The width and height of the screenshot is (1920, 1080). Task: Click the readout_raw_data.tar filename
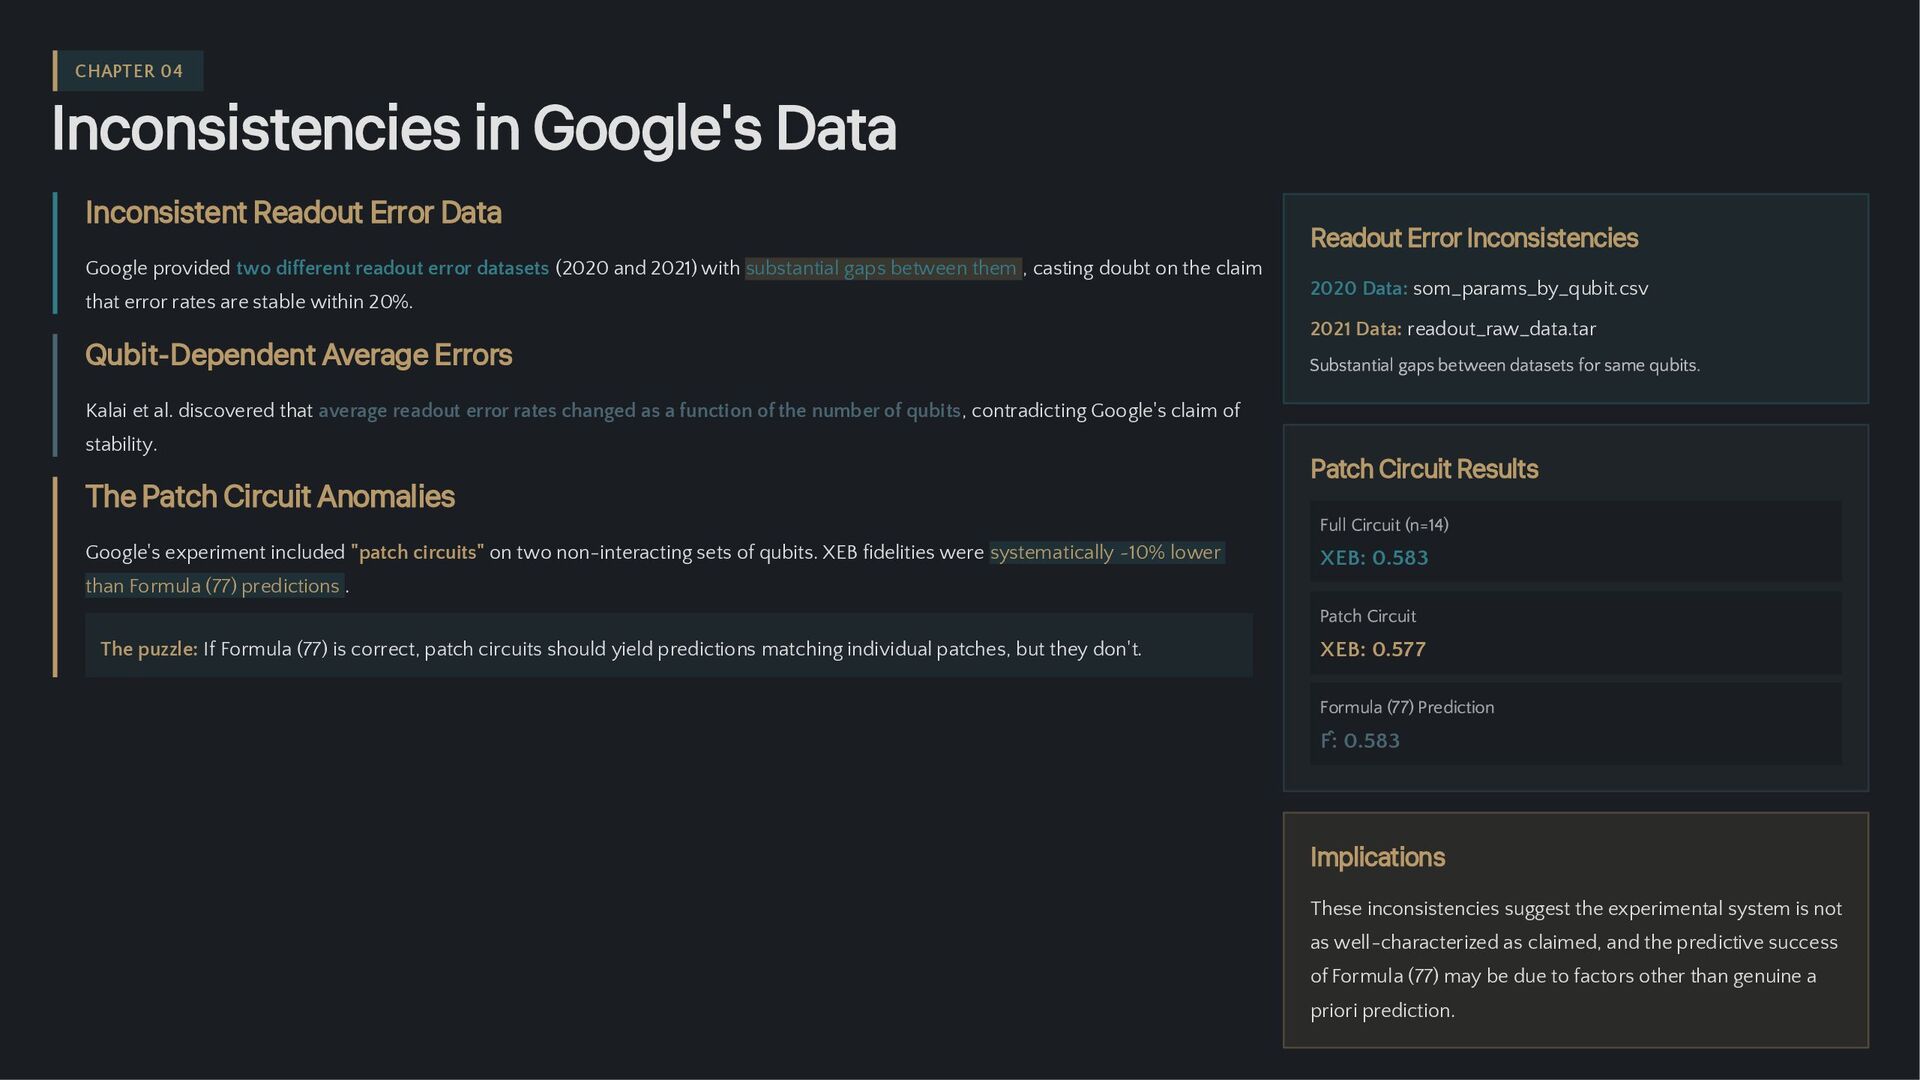[1501, 329]
